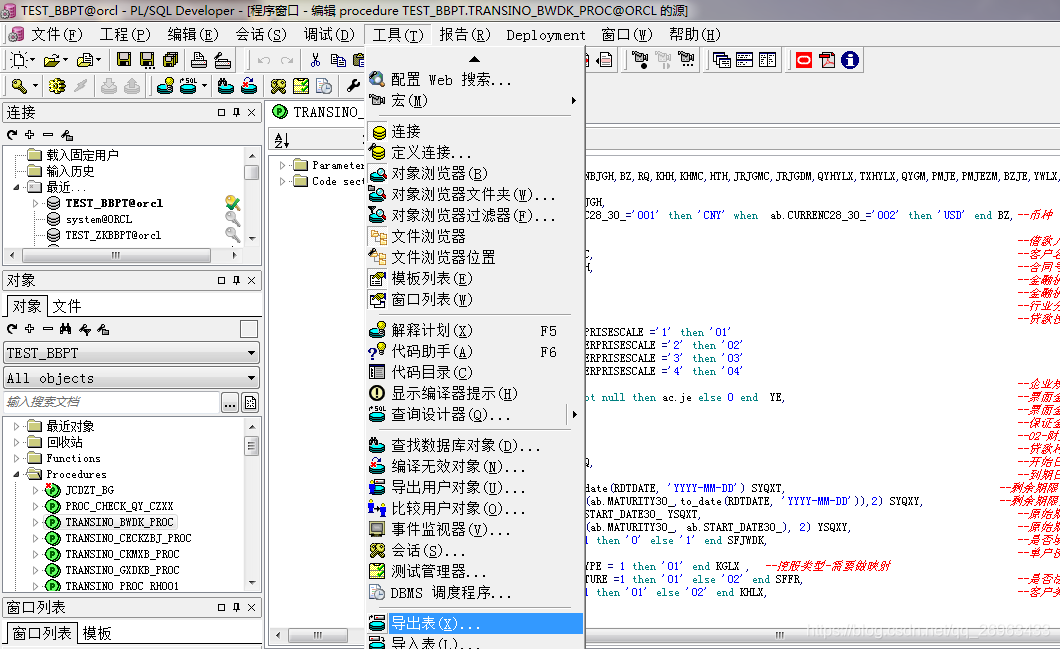Click the blue information icon
Screen dimensions: 1060x649
pos(850,60)
